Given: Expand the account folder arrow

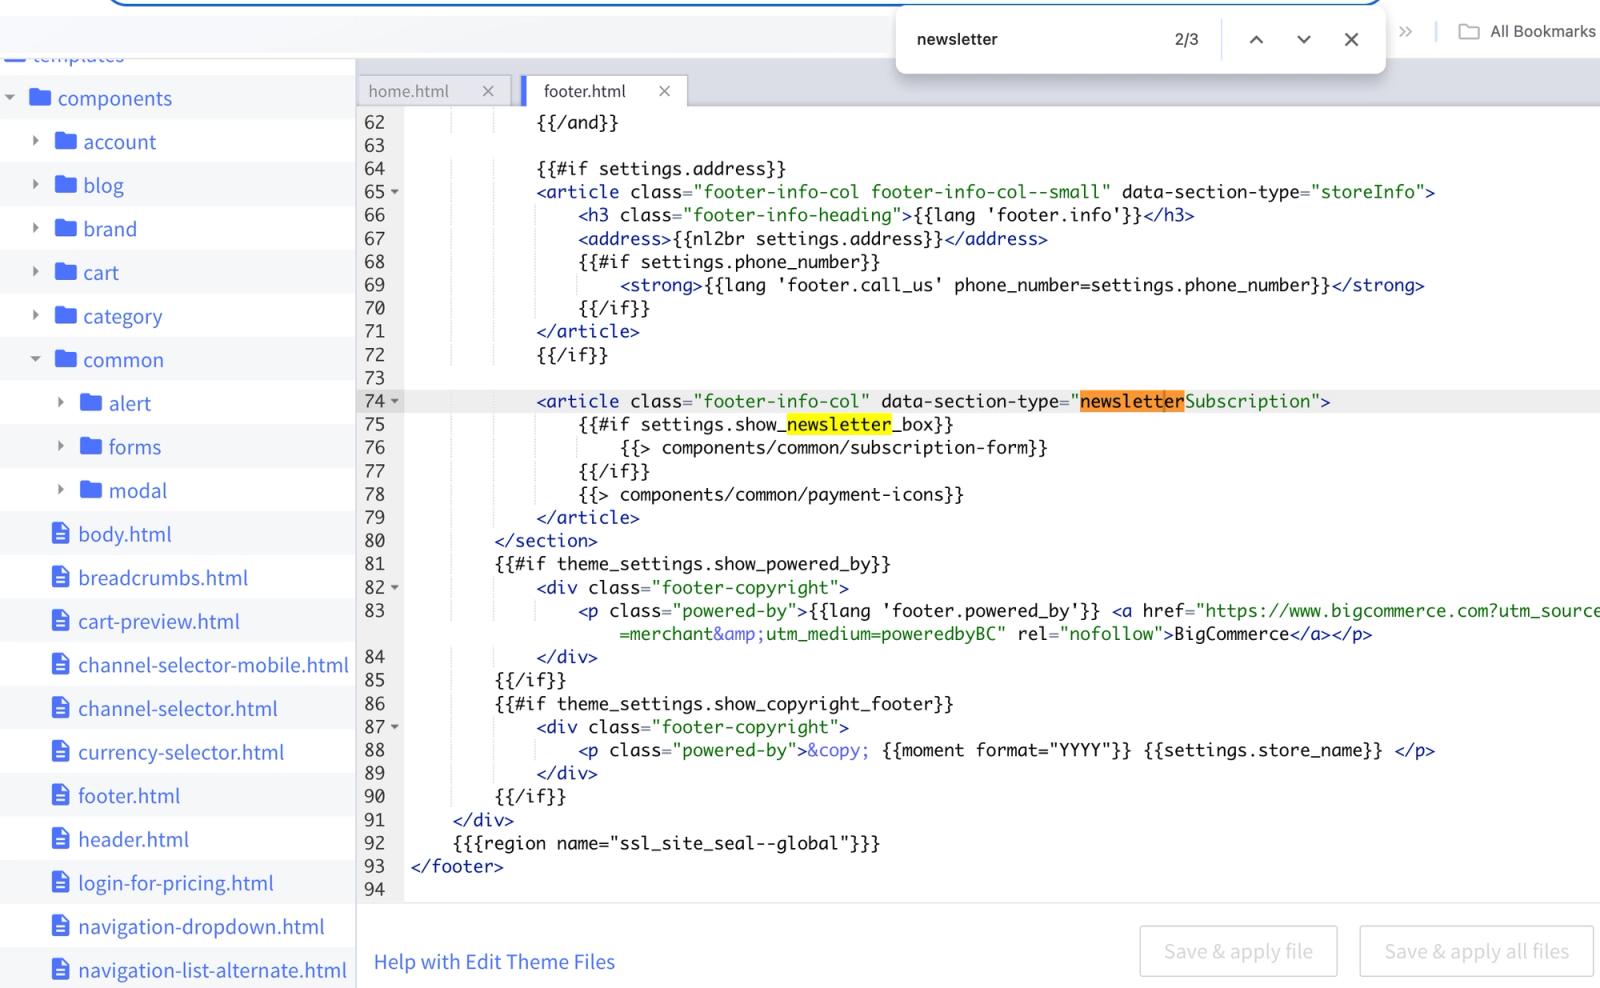Looking at the screenshot, I should coord(35,141).
